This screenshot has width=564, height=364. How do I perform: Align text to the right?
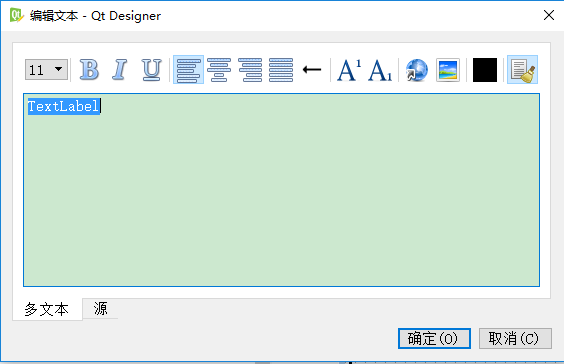250,69
